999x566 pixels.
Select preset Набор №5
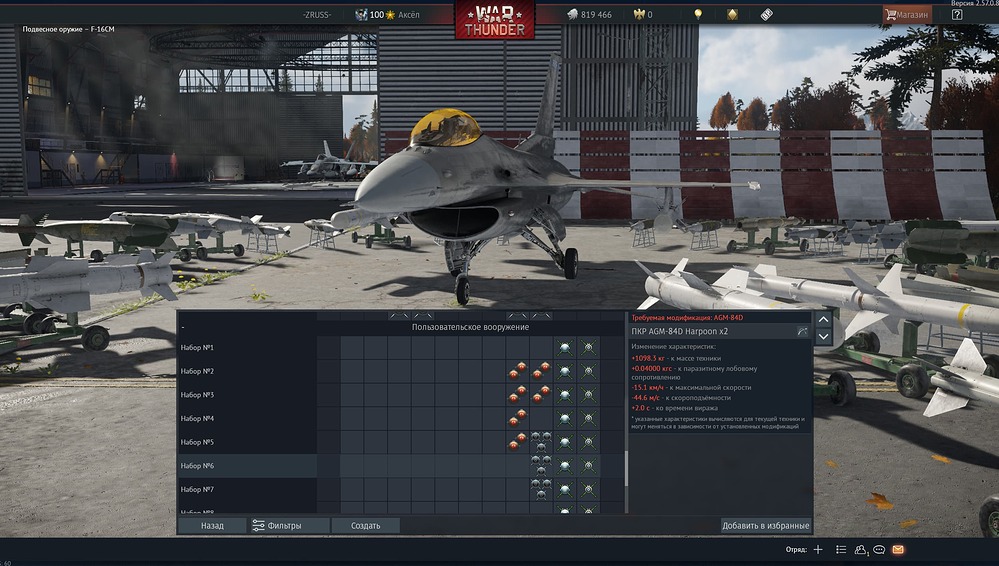247,442
